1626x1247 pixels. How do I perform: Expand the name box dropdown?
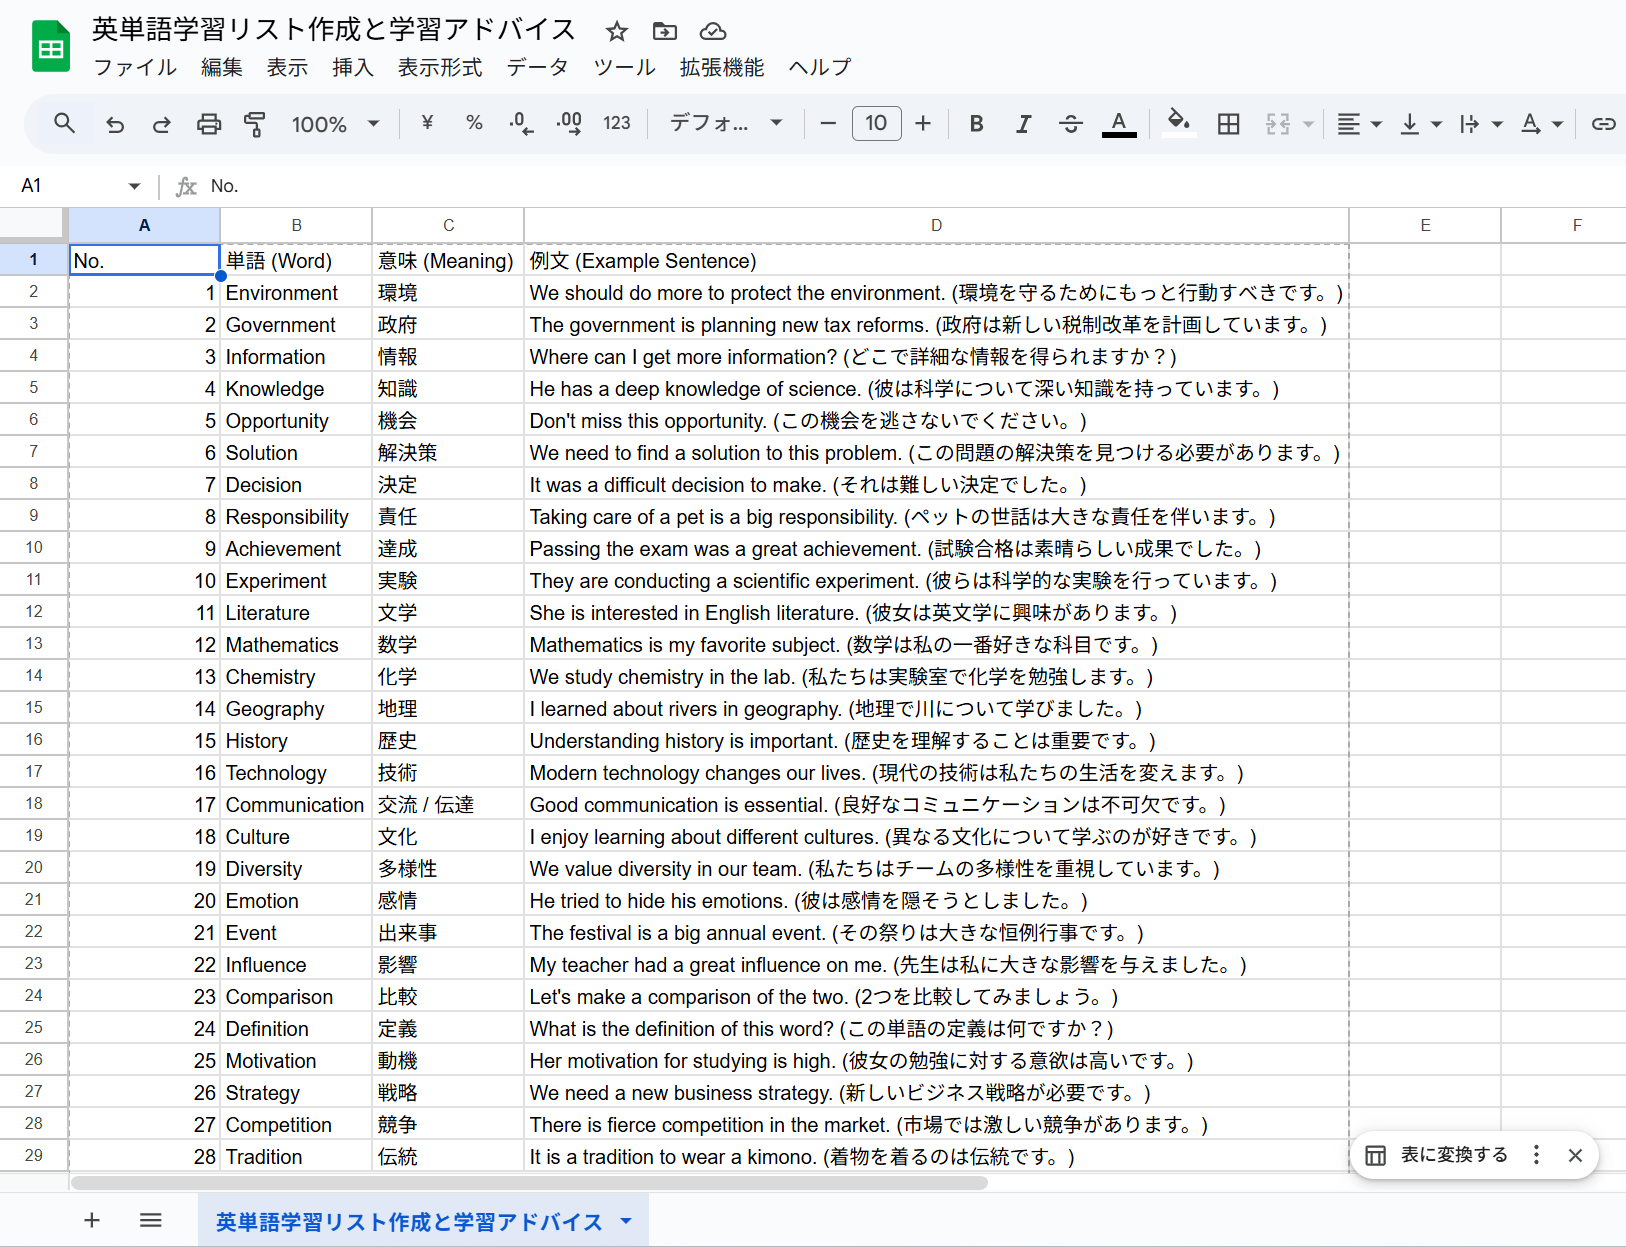(134, 186)
